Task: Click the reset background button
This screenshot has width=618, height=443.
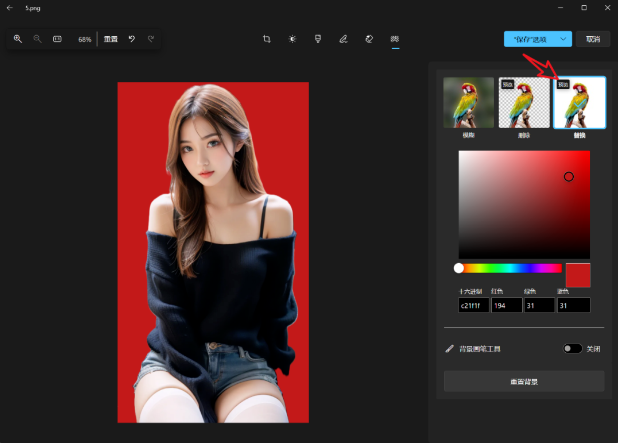Action: pos(524,381)
